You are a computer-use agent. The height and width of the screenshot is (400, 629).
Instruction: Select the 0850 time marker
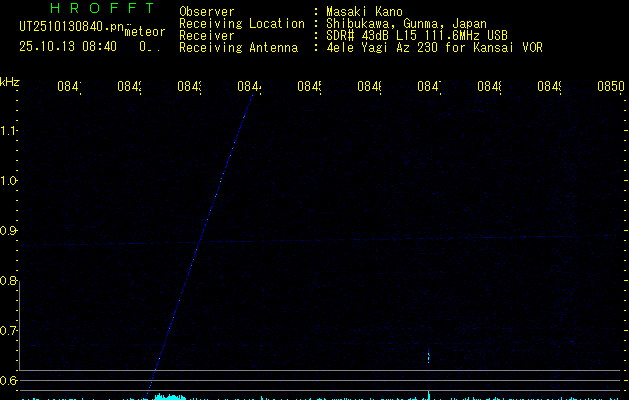(x=610, y=88)
